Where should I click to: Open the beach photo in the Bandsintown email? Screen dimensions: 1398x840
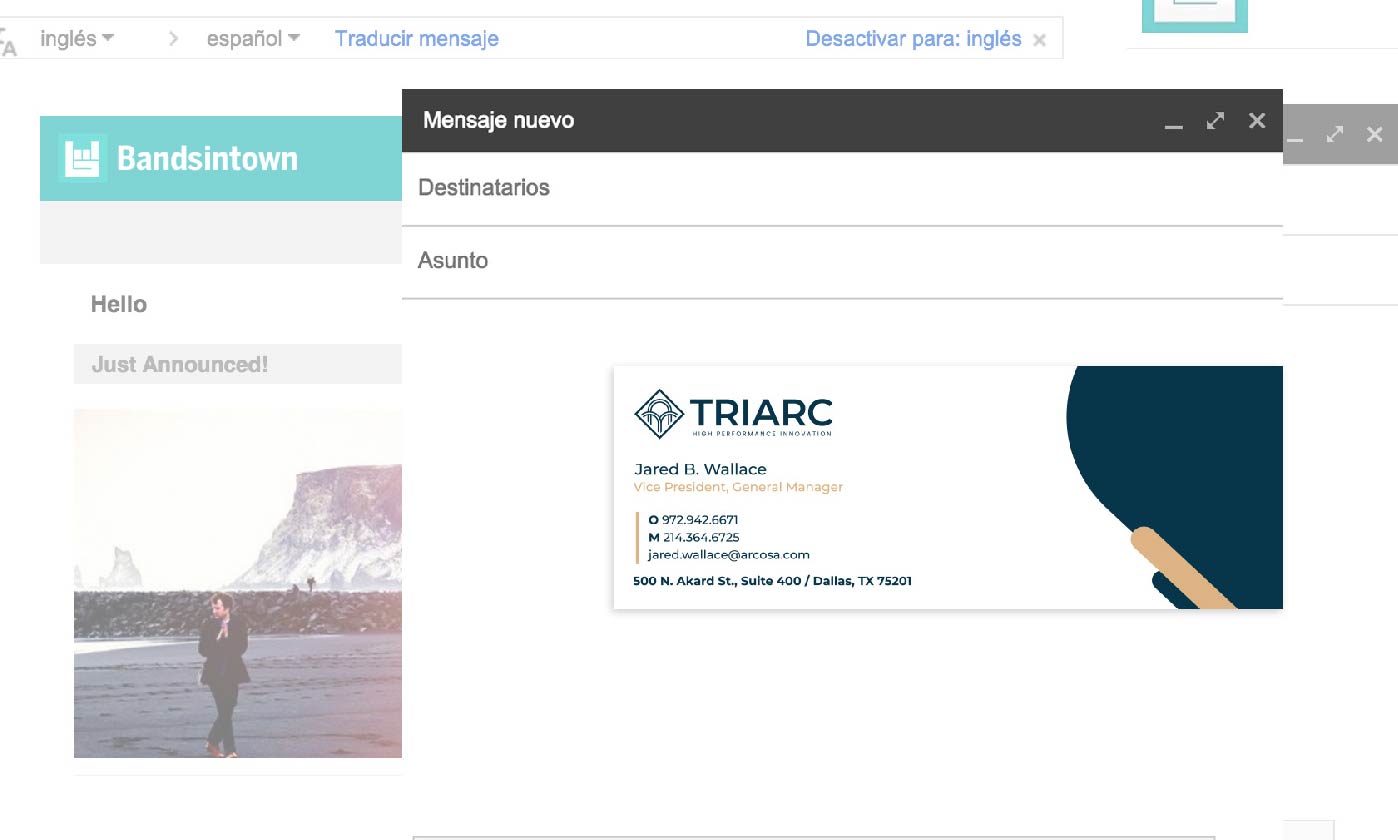point(238,583)
